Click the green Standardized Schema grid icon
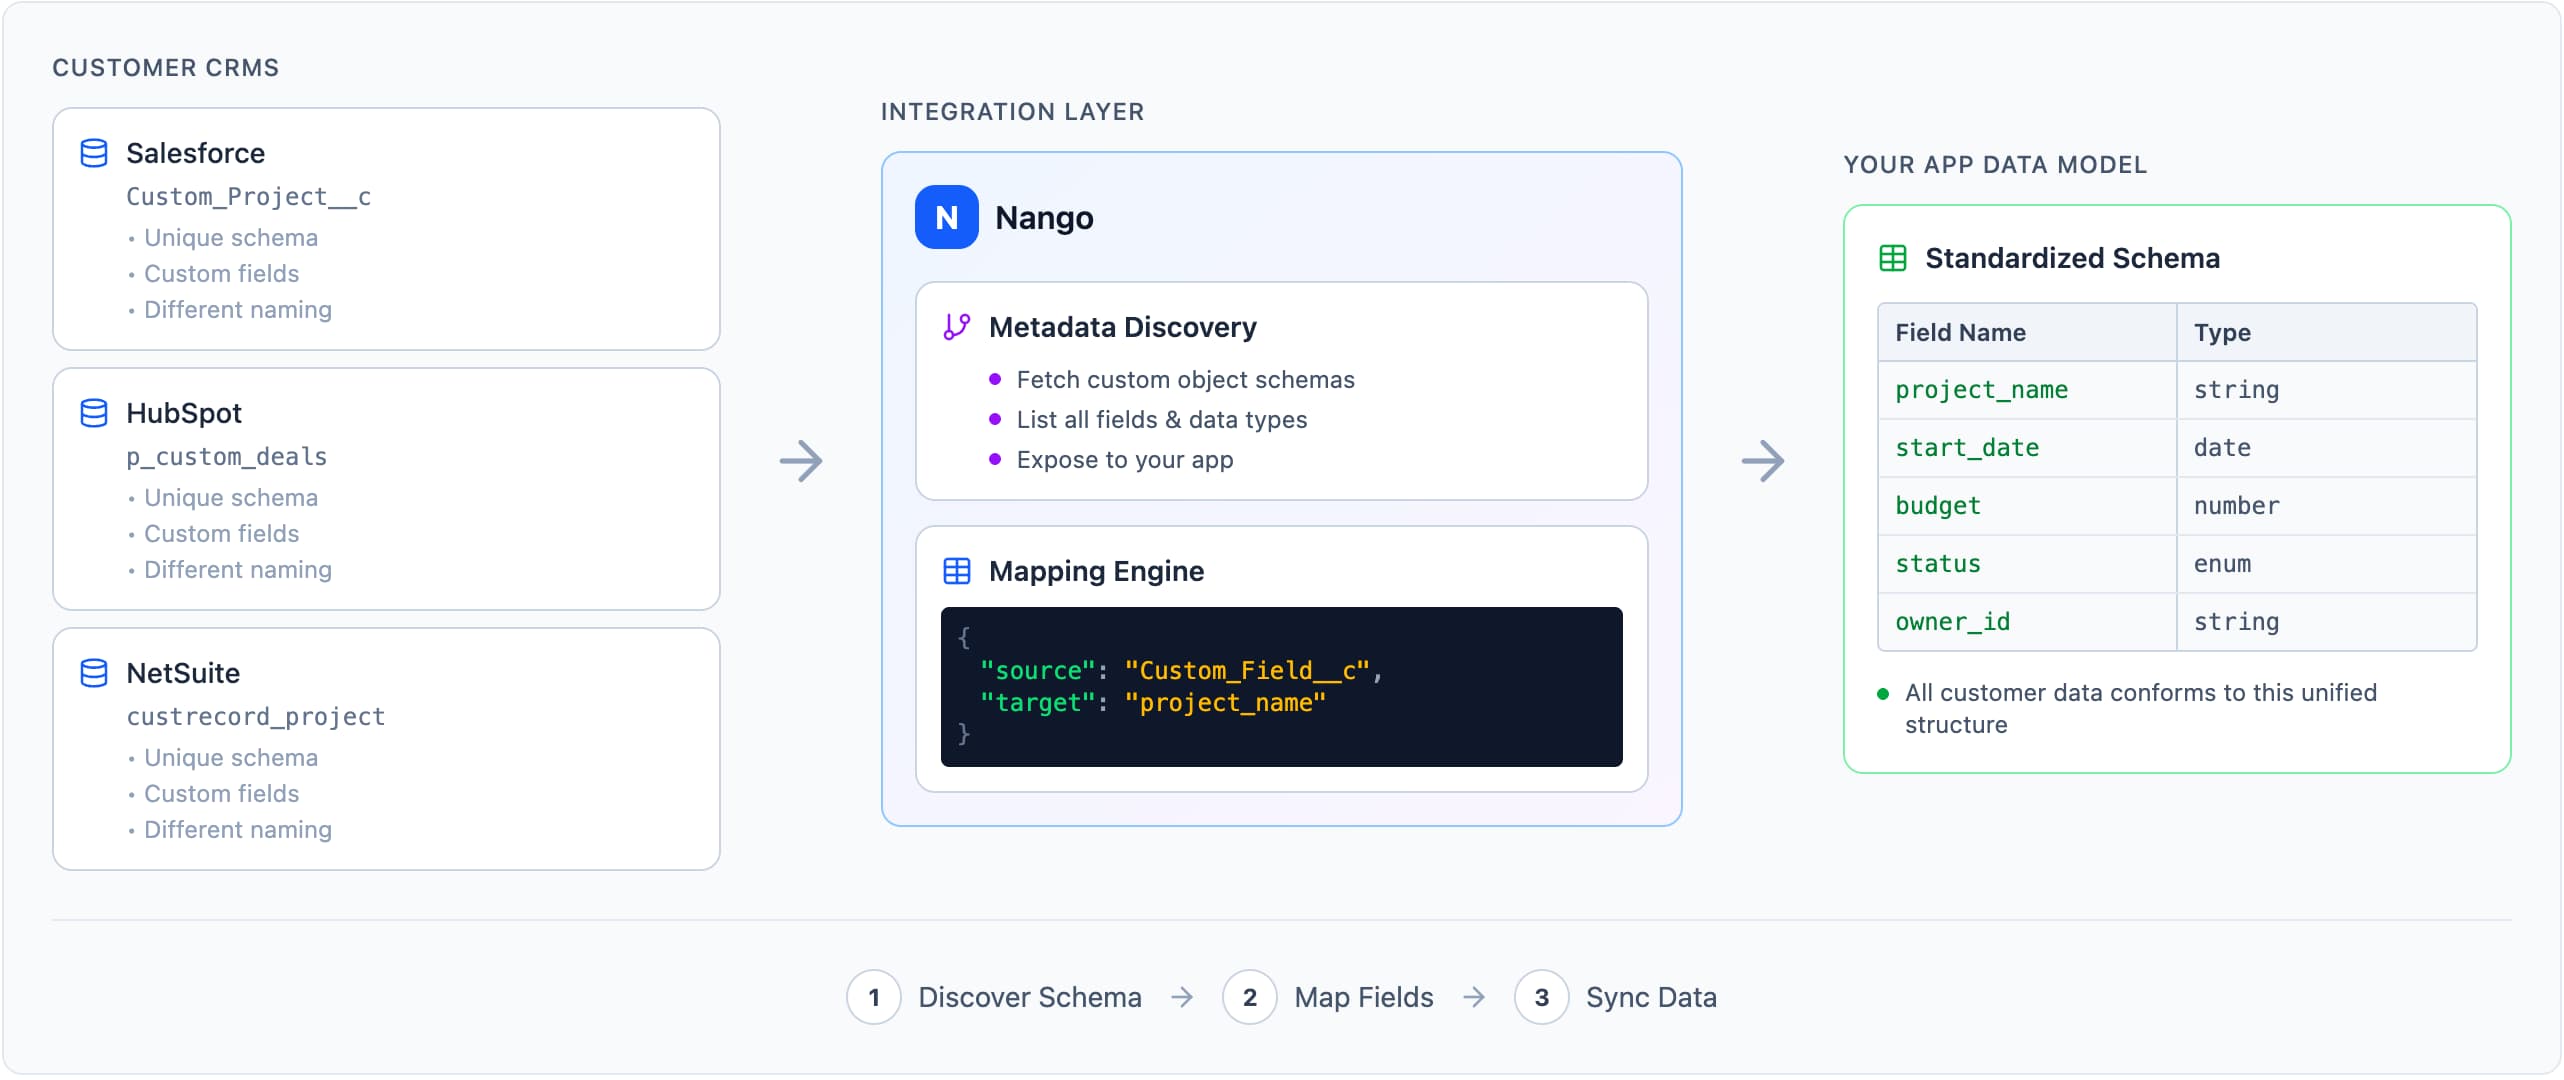2564x1080 pixels. click(x=1893, y=258)
